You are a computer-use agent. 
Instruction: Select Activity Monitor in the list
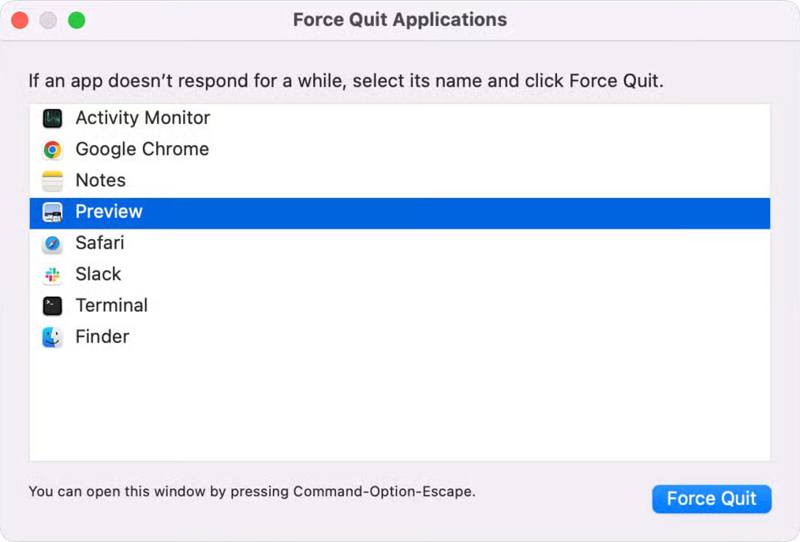tap(143, 118)
